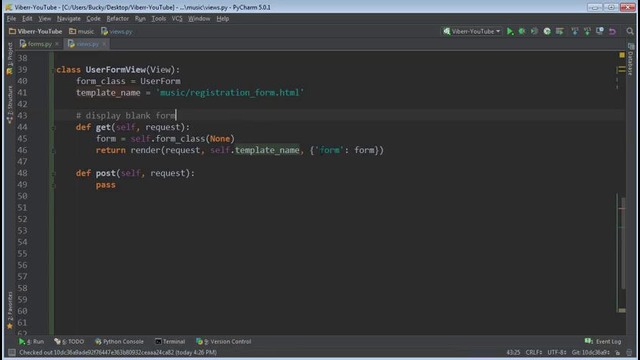640x360 pixels.
Task: Open the File menu
Action: click(11, 19)
